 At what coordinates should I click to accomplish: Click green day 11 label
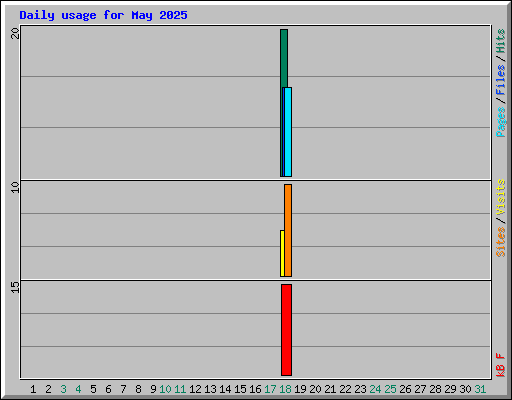click(180, 389)
